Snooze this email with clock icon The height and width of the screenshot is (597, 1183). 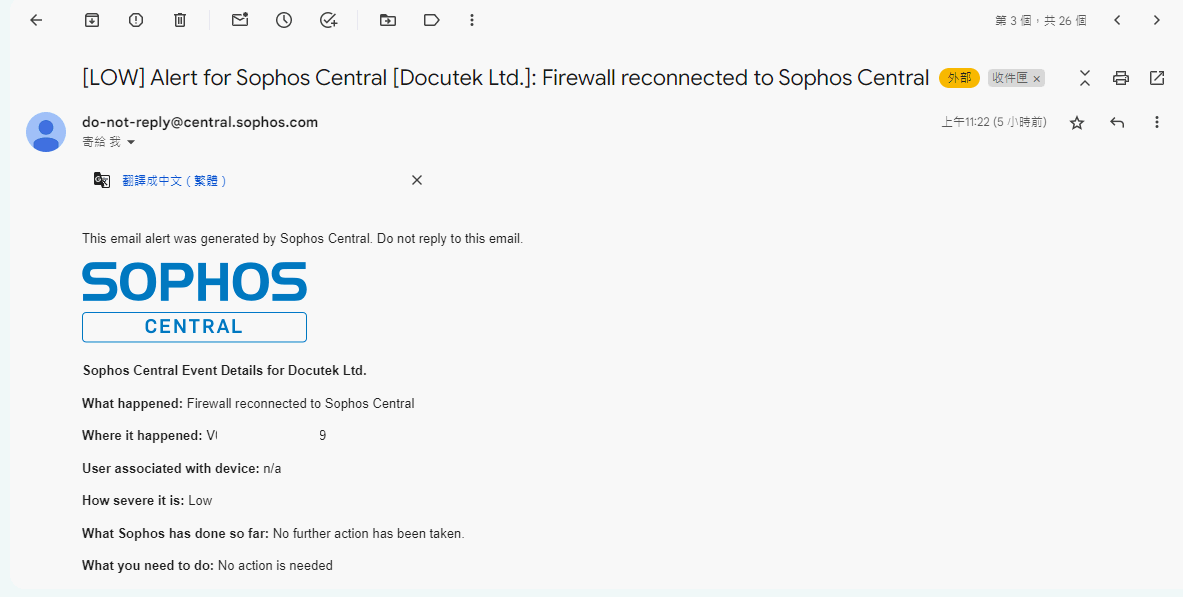coord(284,20)
